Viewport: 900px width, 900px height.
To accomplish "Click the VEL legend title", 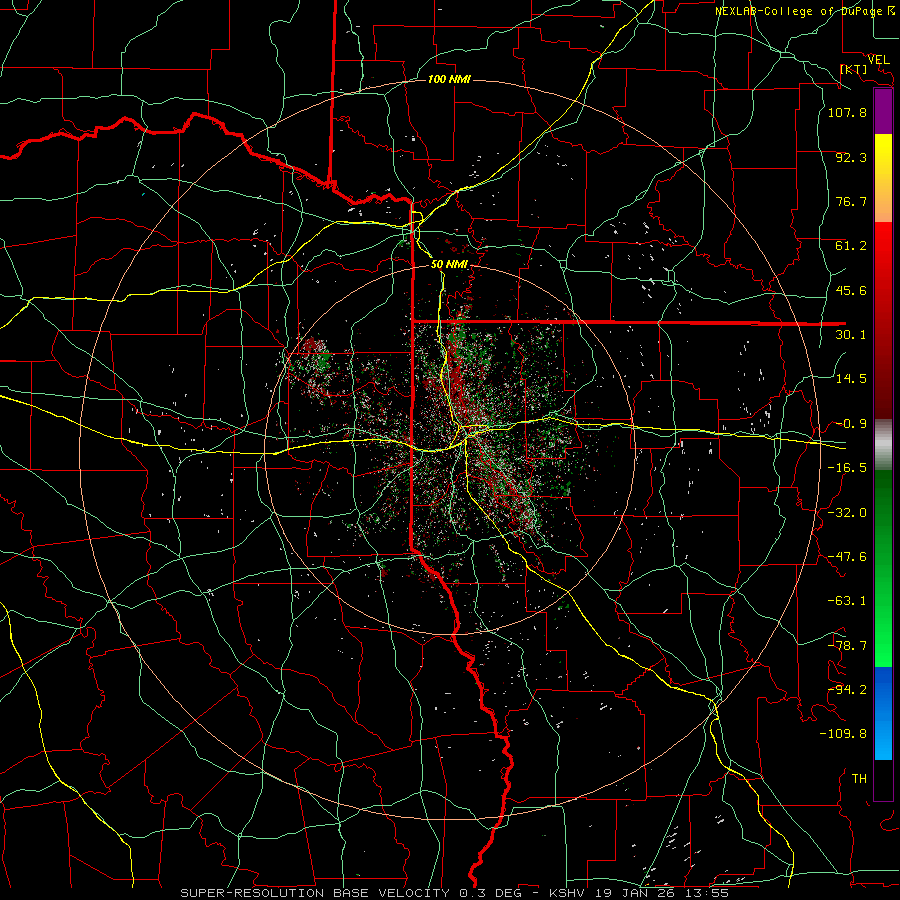I will point(879,60).
